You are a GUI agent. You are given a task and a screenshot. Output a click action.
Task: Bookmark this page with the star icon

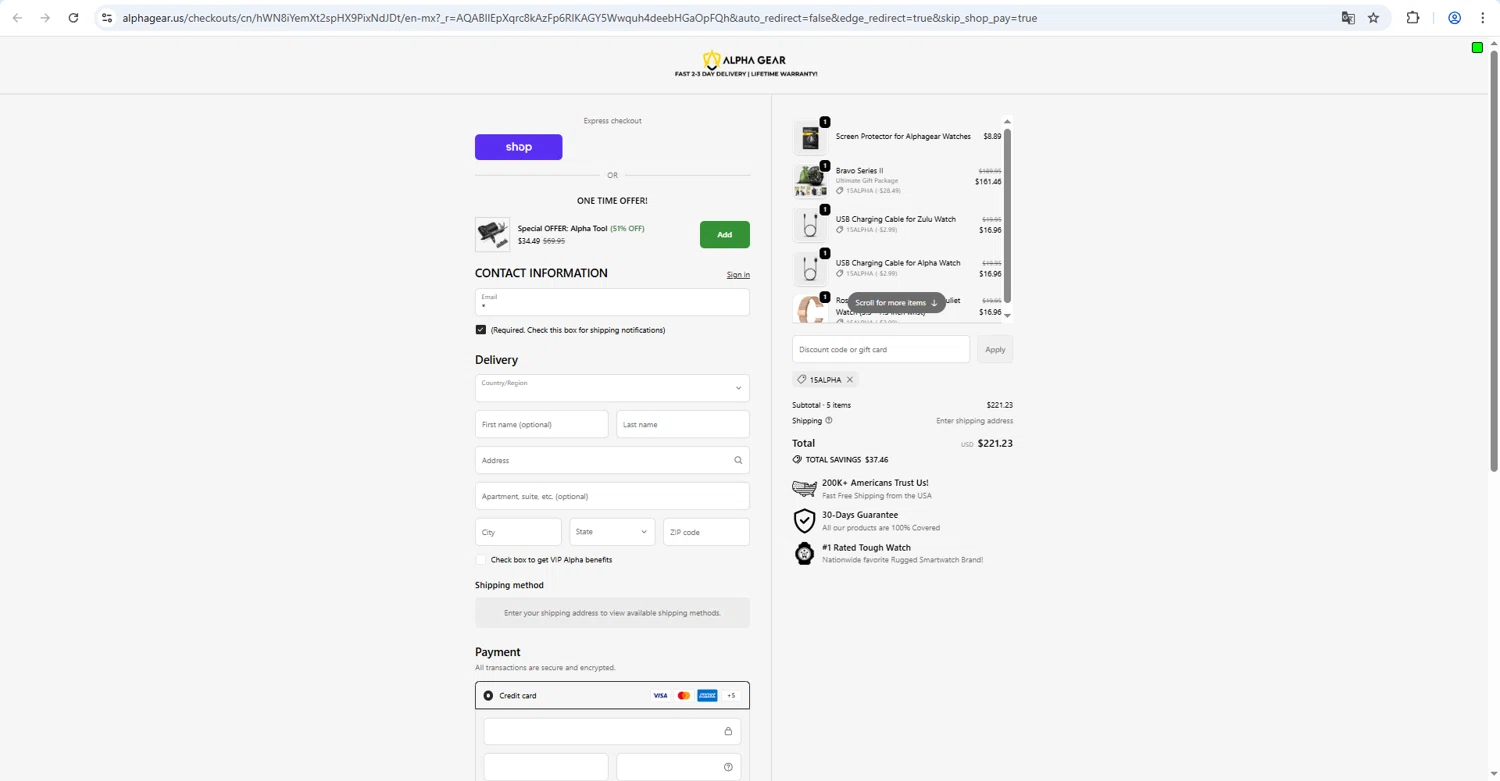(1374, 18)
